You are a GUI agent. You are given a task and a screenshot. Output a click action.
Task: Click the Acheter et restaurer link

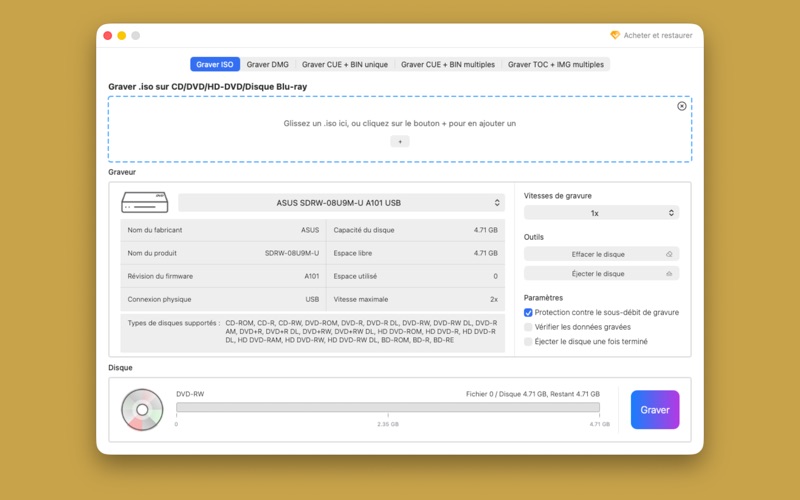coord(658,35)
